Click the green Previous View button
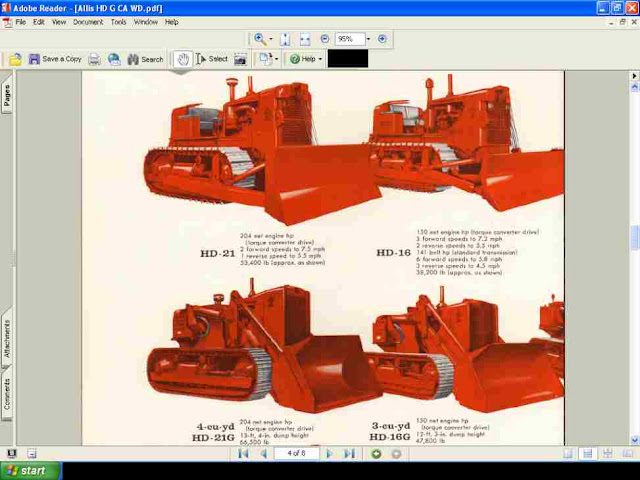 (376, 453)
